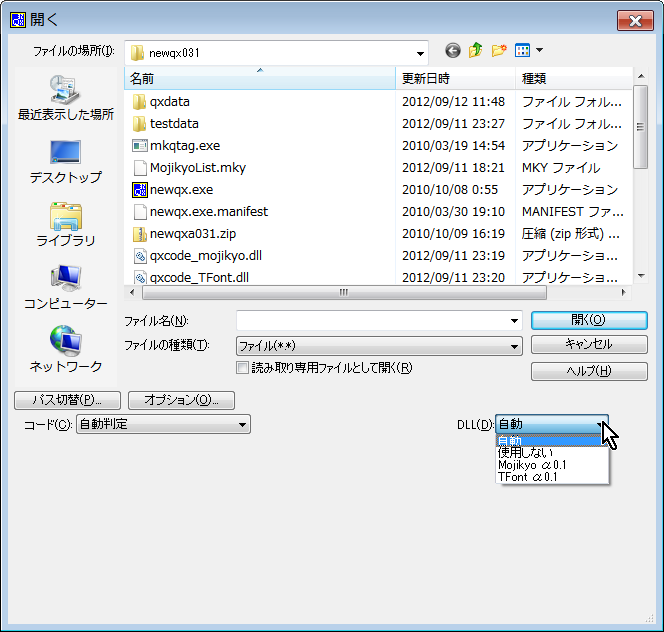
Task: Expand the ファイル名 dropdown arrow
Action: (x=514, y=321)
